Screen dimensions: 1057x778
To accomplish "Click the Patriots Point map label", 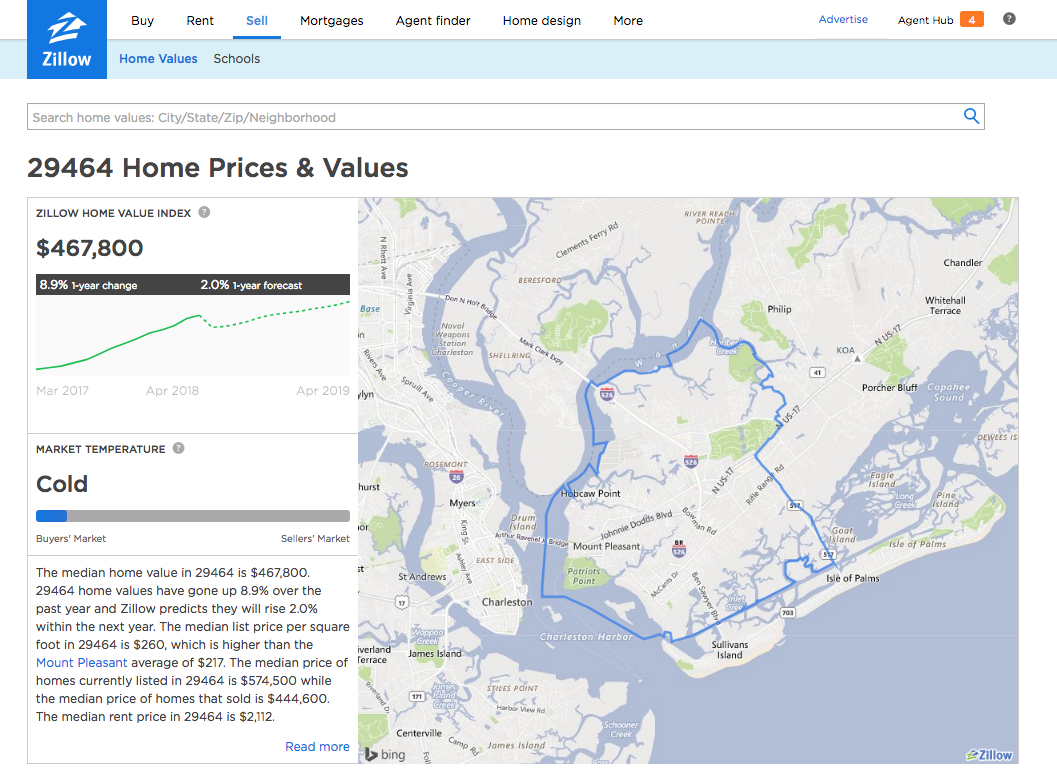I will point(584,576).
